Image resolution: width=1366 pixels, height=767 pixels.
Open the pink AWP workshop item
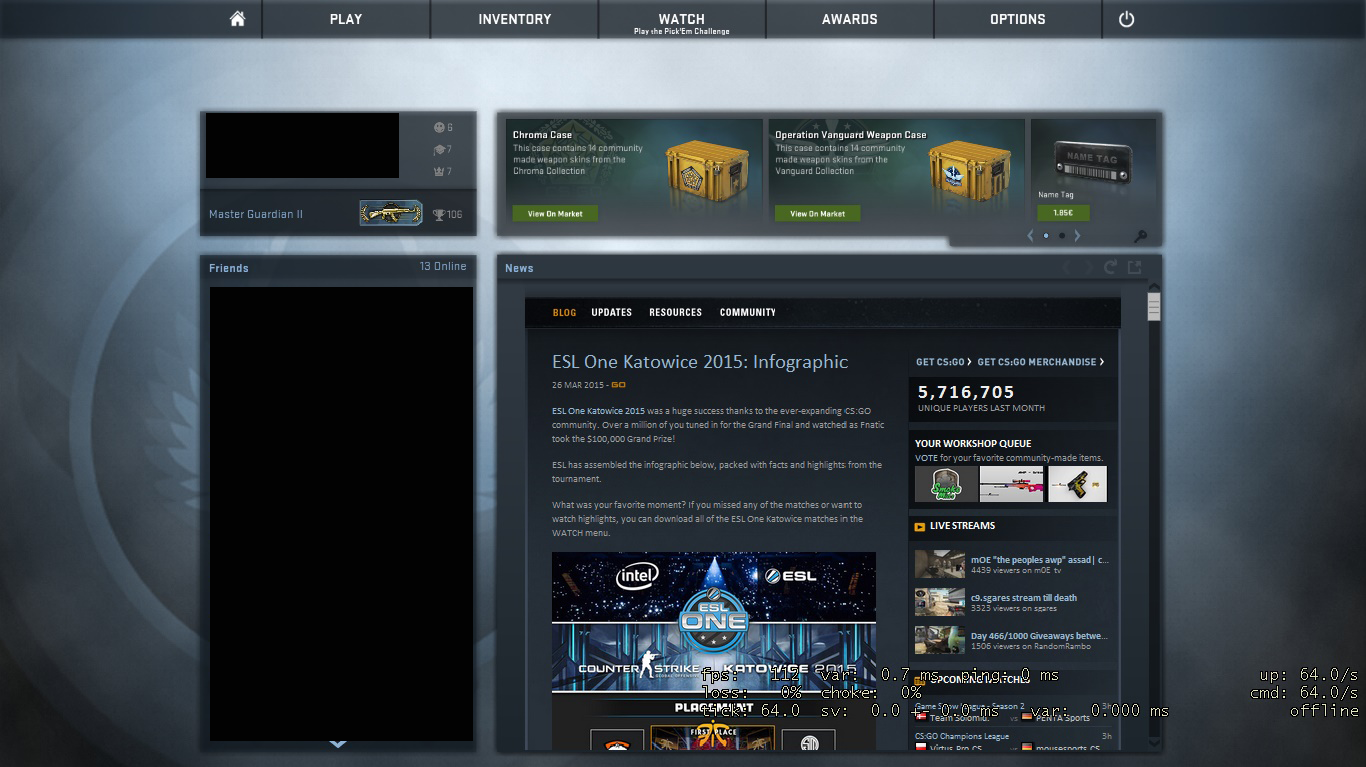(1011, 484)
